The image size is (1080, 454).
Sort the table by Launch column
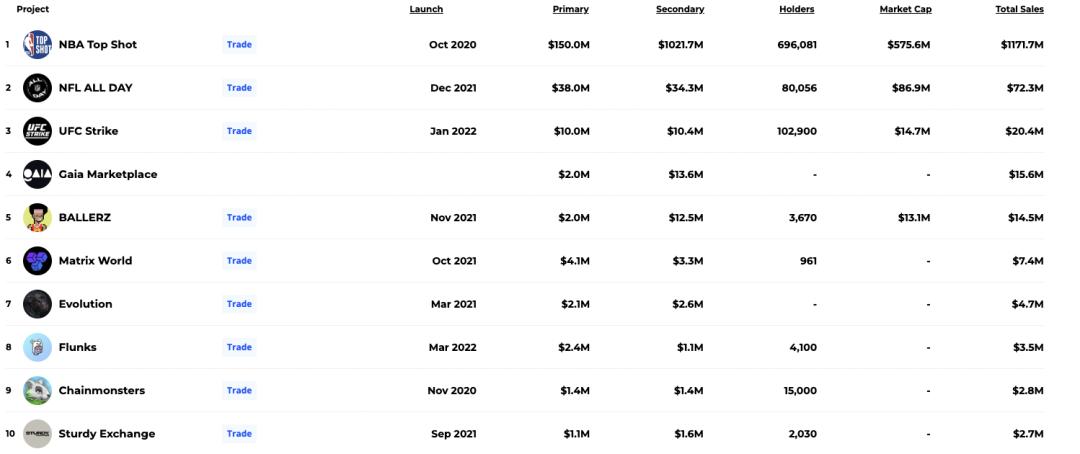[426, 9]
